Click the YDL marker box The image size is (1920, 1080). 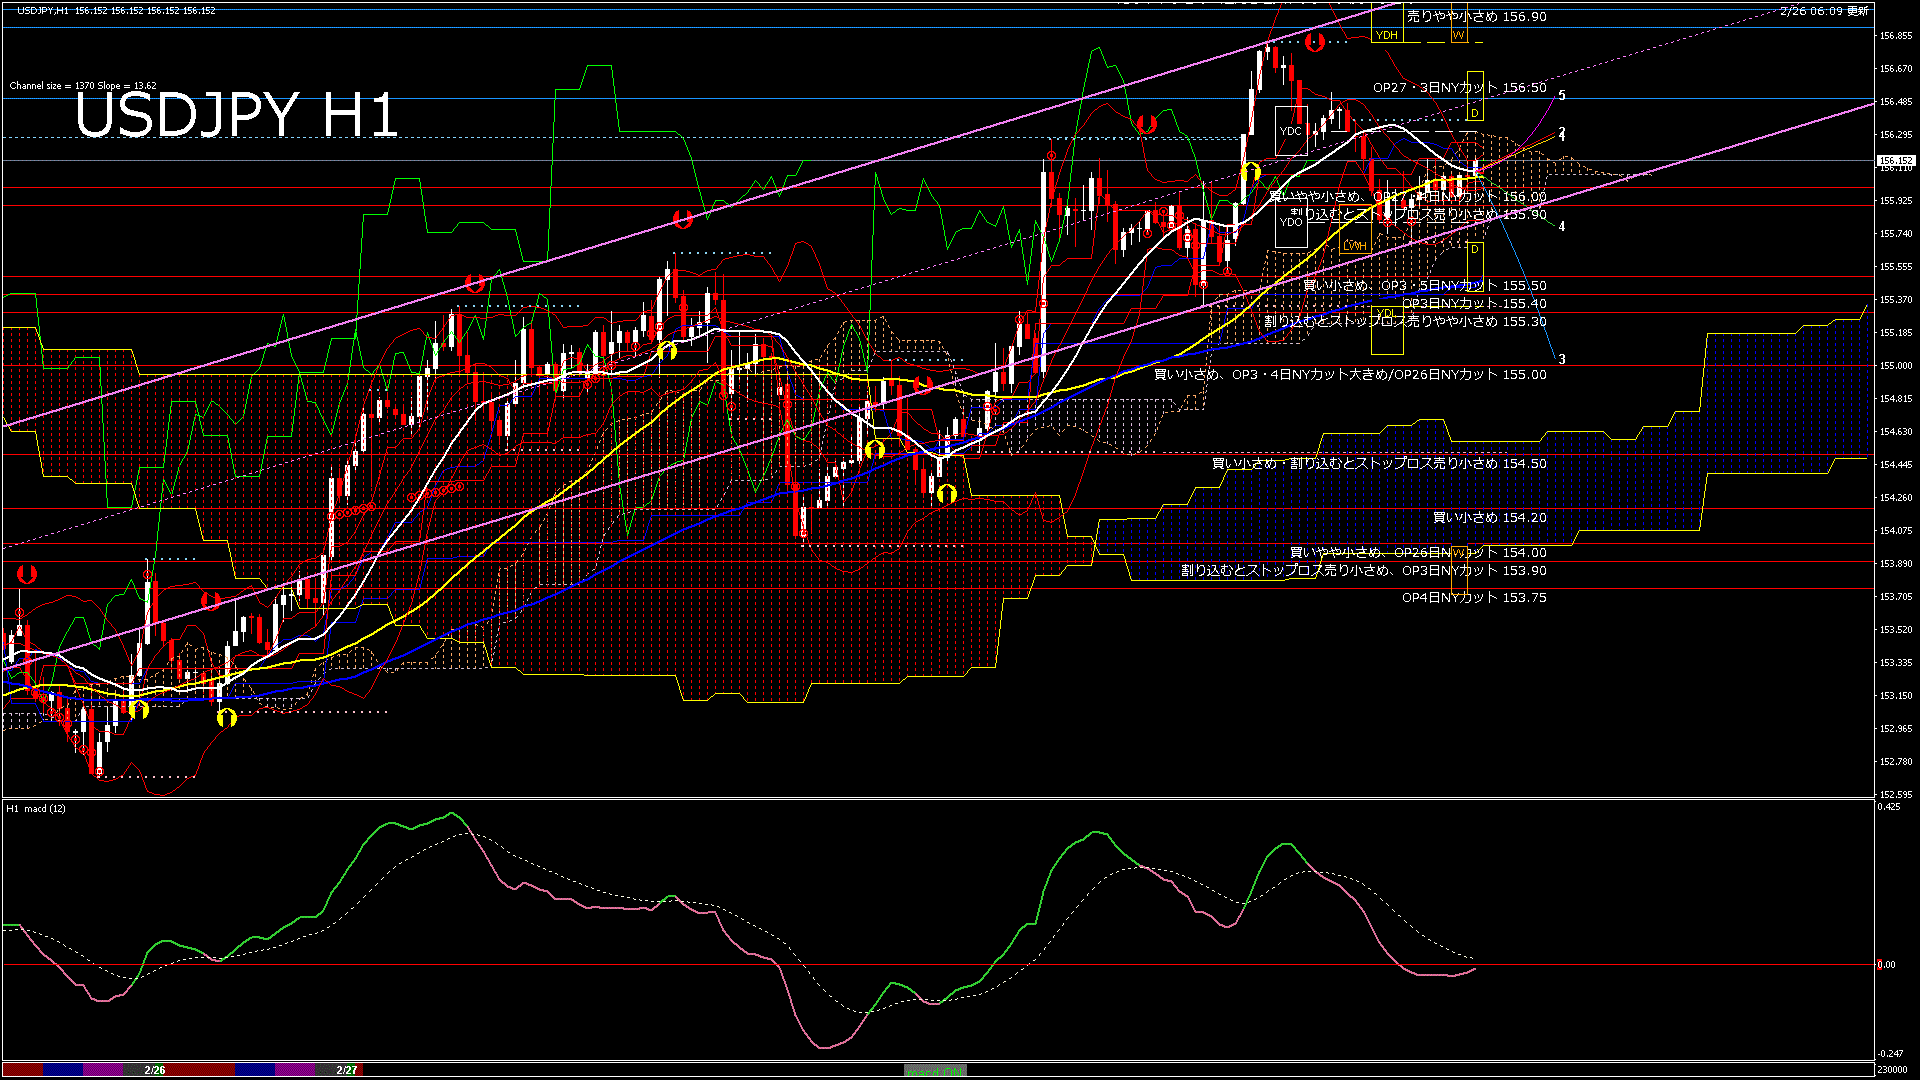coord(1386,313)
